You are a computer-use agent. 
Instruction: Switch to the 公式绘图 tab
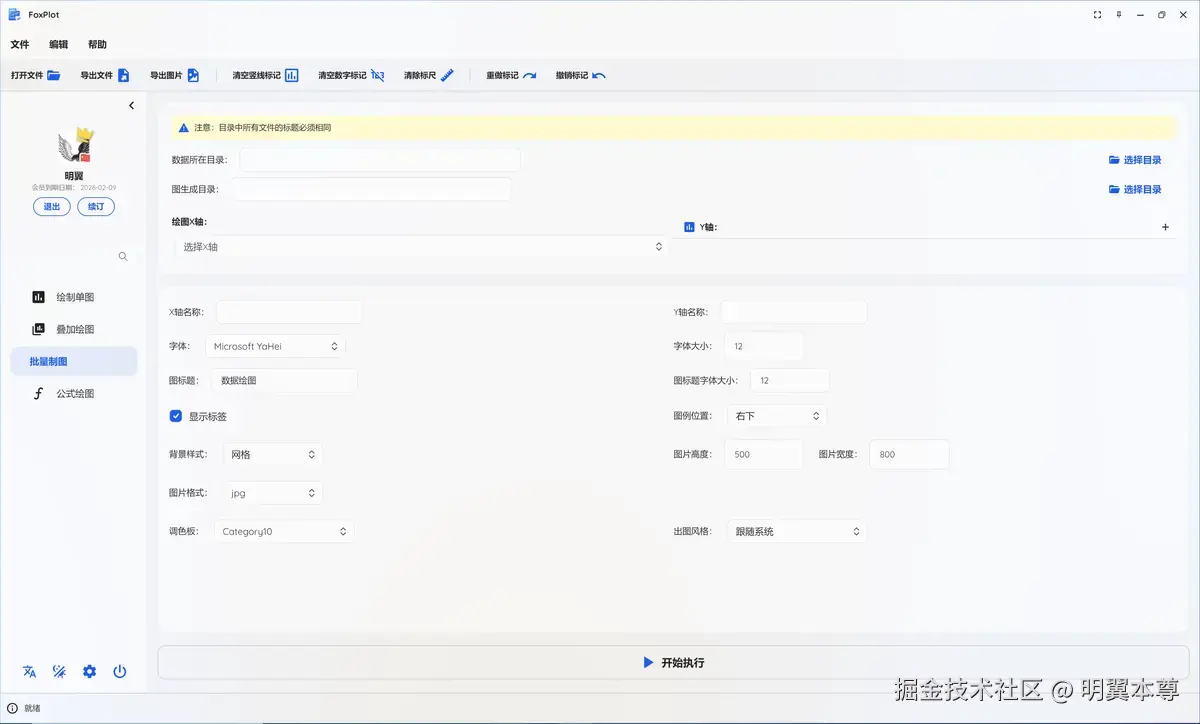(x=63, y=393)
